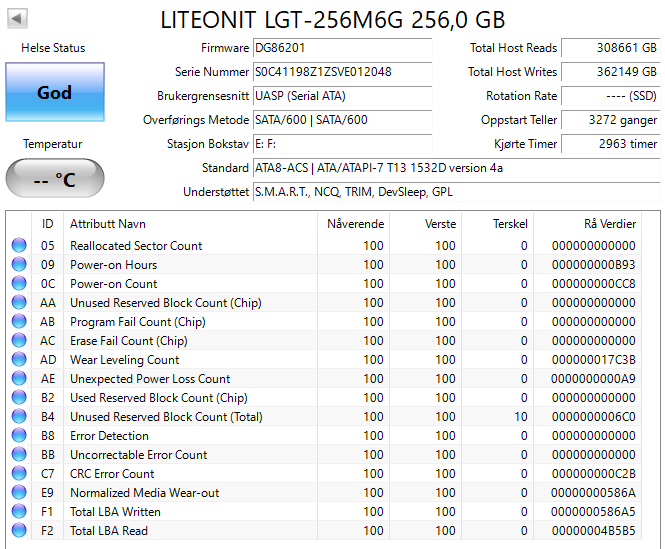Click status circle for Uncorrectable Error Count
Screen dimensions: 665x549
coord(19,454)
